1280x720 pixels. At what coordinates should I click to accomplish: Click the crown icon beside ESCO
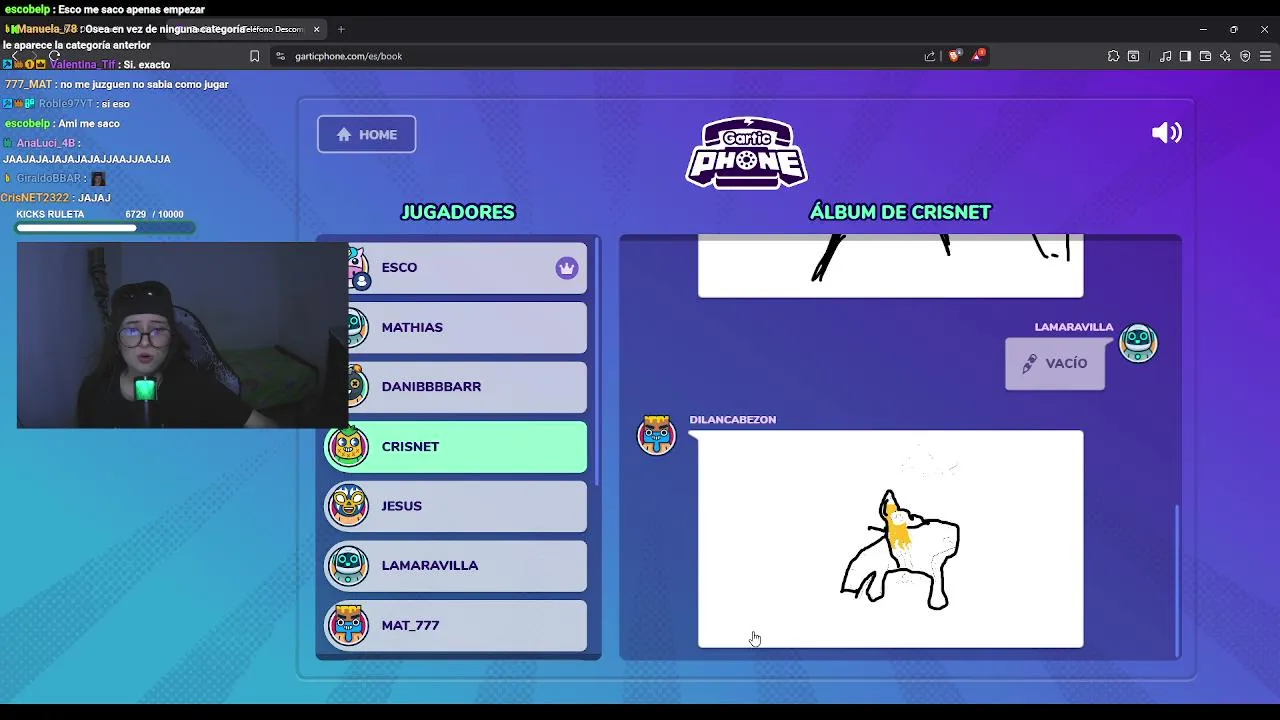tap(567, 268)
